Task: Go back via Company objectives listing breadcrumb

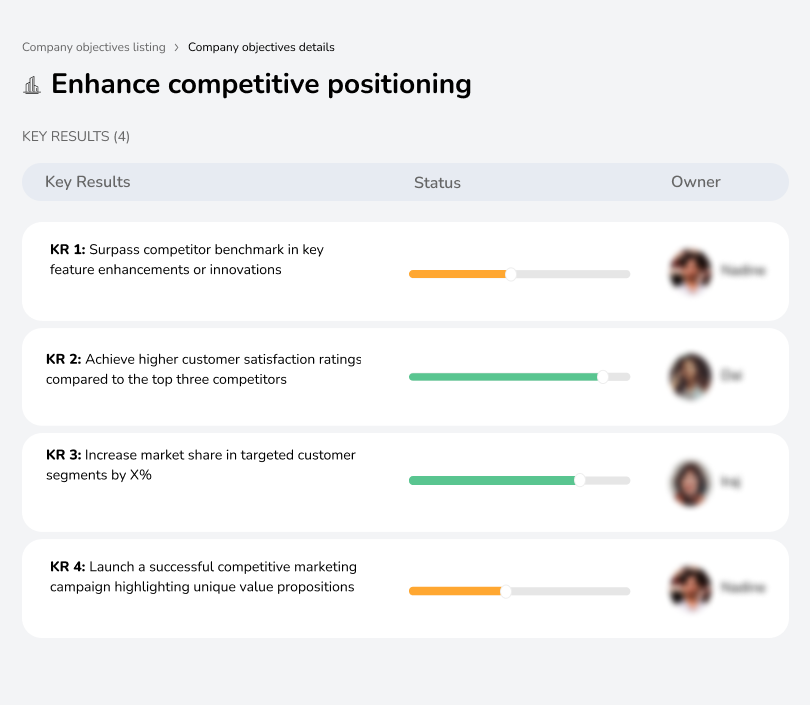Action: point(93,47)
